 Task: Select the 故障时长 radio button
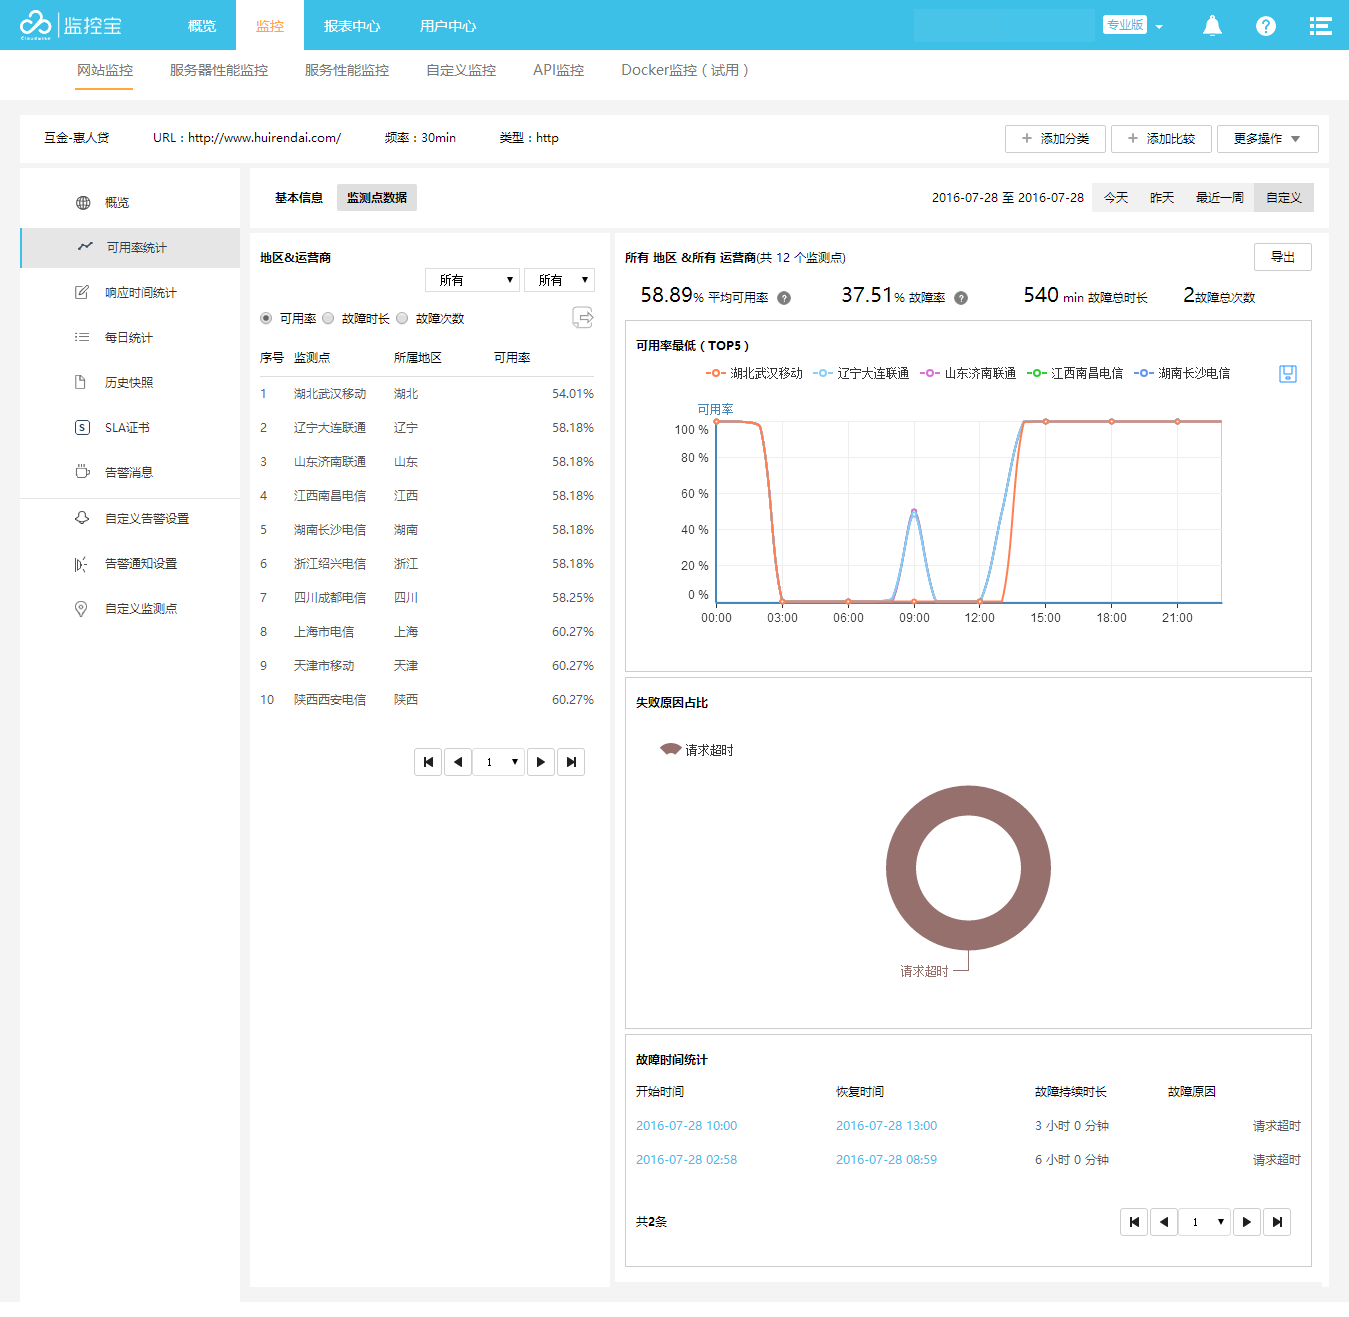(x=328, y=319)
